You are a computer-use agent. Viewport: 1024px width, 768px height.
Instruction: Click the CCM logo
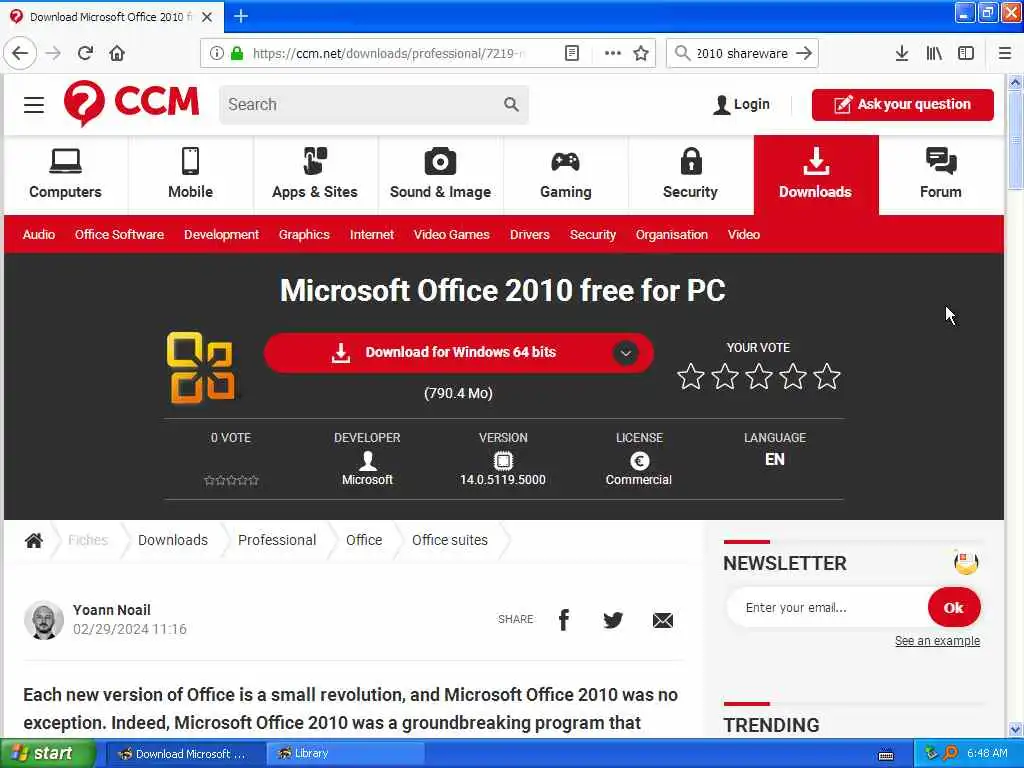pyautogui.click(x=131, y=103)
